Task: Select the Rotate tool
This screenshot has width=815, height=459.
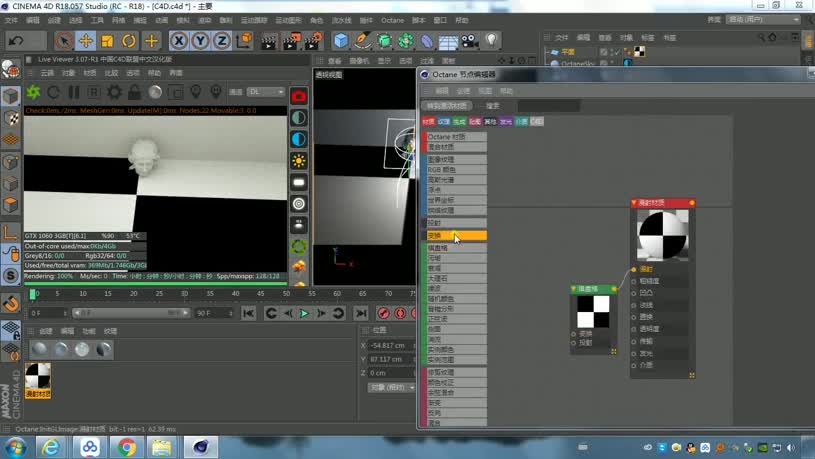Action: [129, 41]
